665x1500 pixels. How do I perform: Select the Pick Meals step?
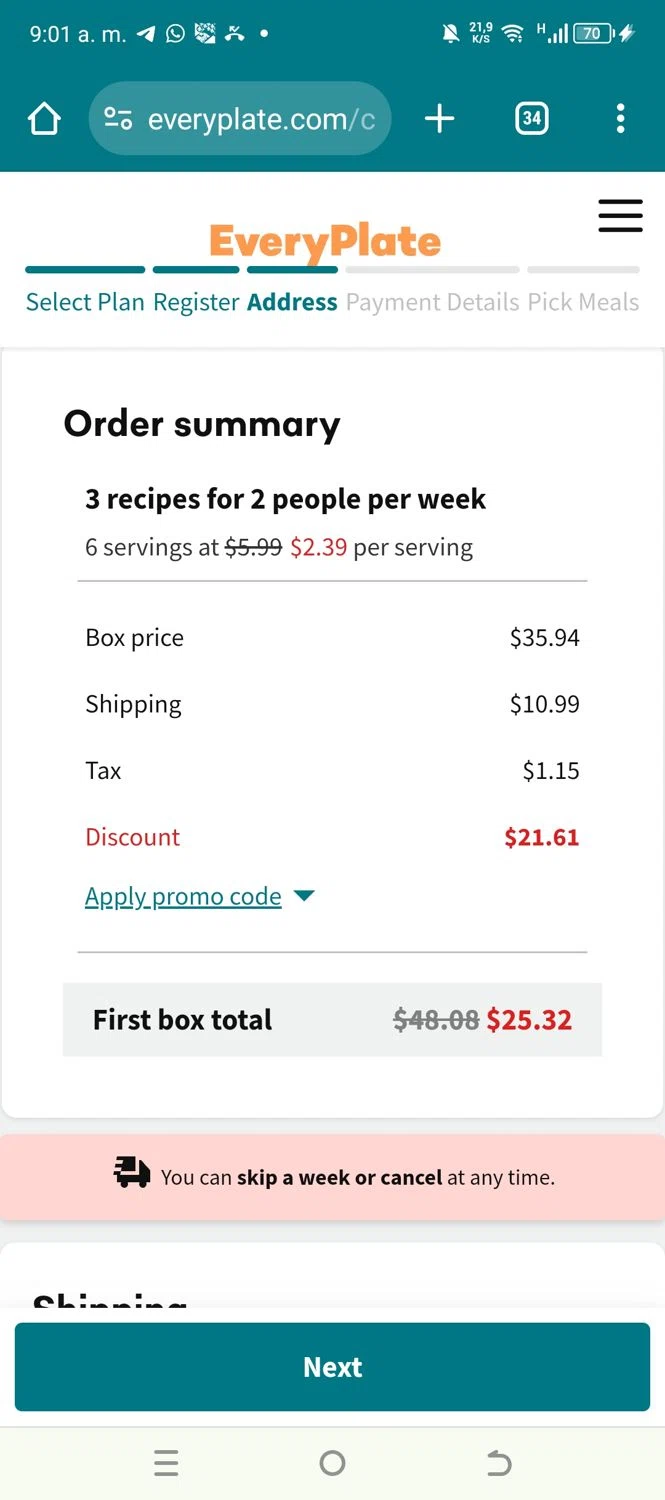[583, 302]
